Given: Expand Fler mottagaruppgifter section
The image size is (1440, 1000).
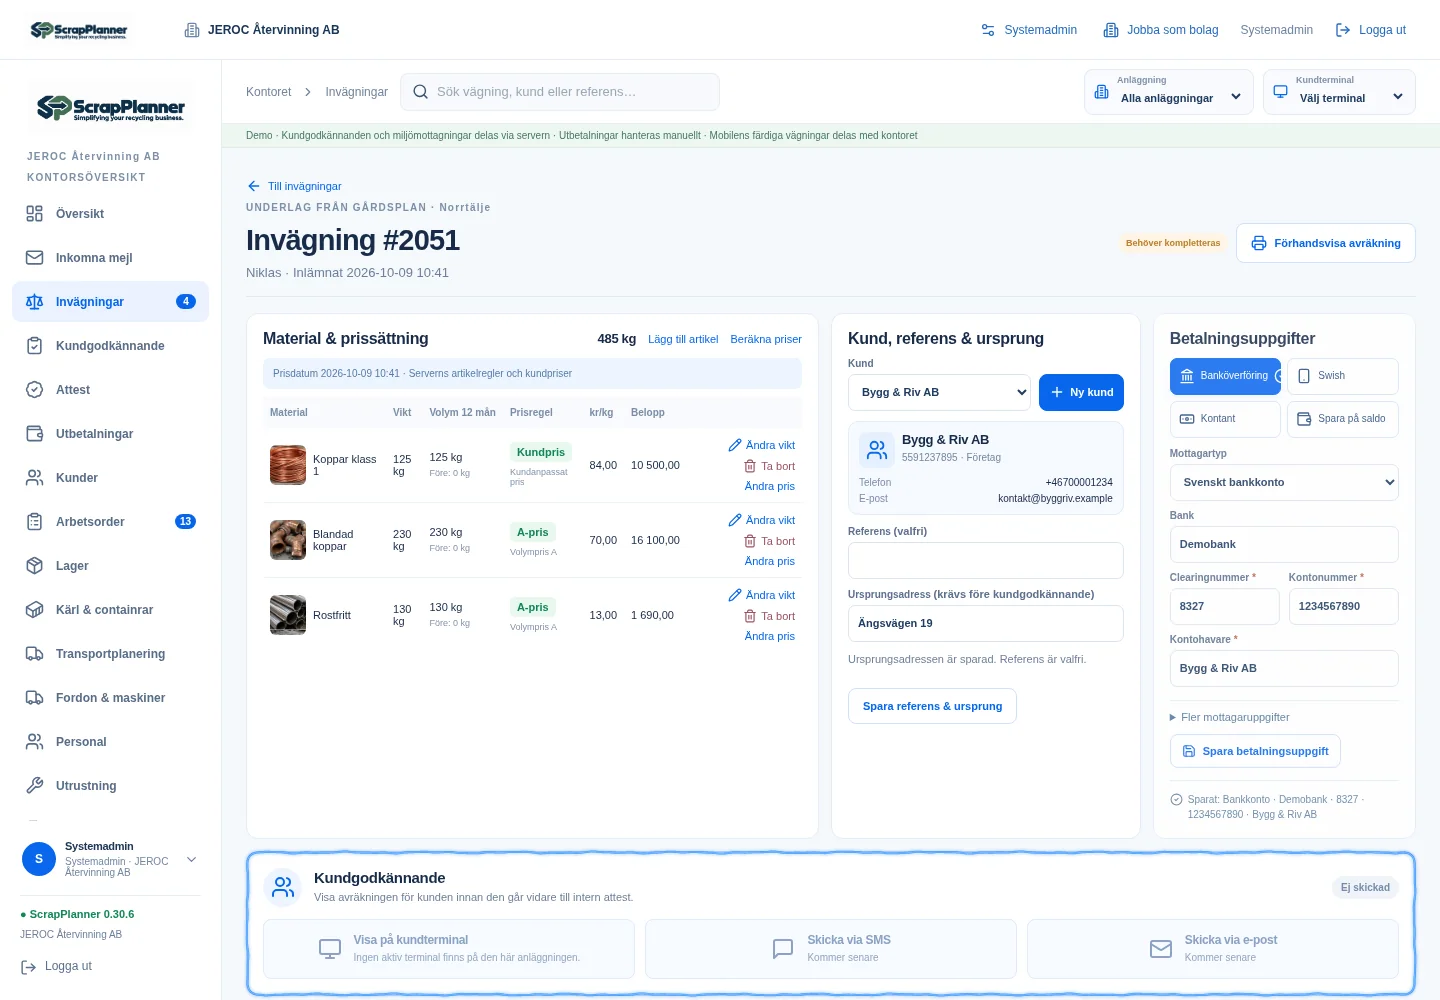Looking at the screenshot, I should point(1230,717).
